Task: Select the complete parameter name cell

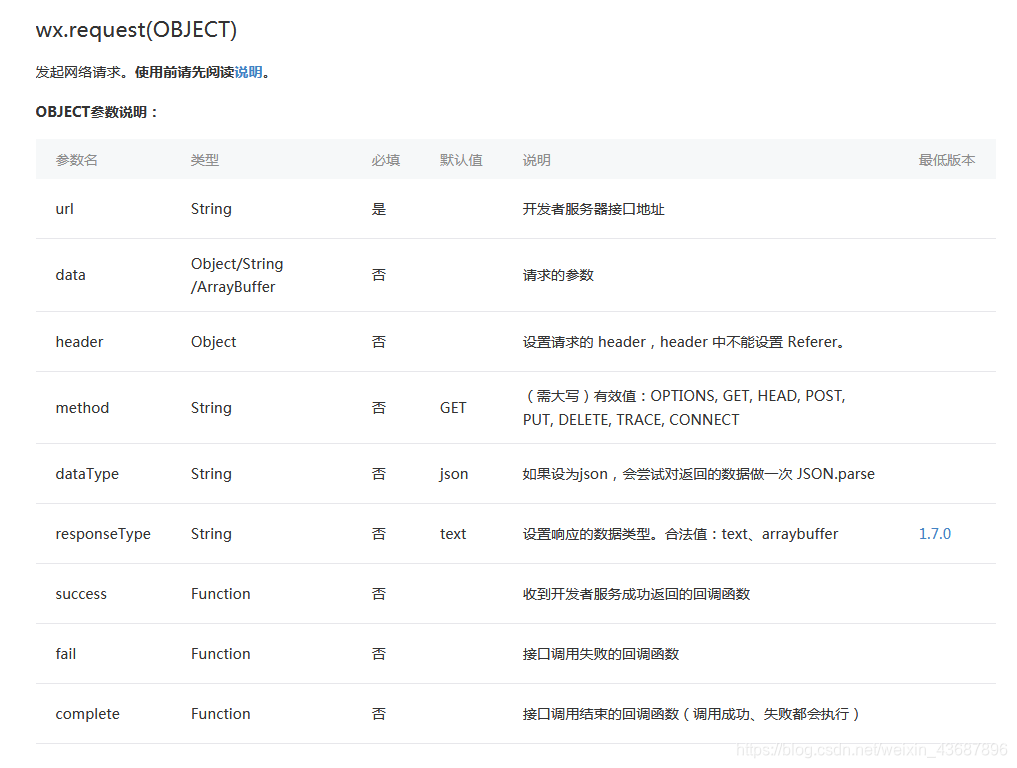Action: [88, 714]
